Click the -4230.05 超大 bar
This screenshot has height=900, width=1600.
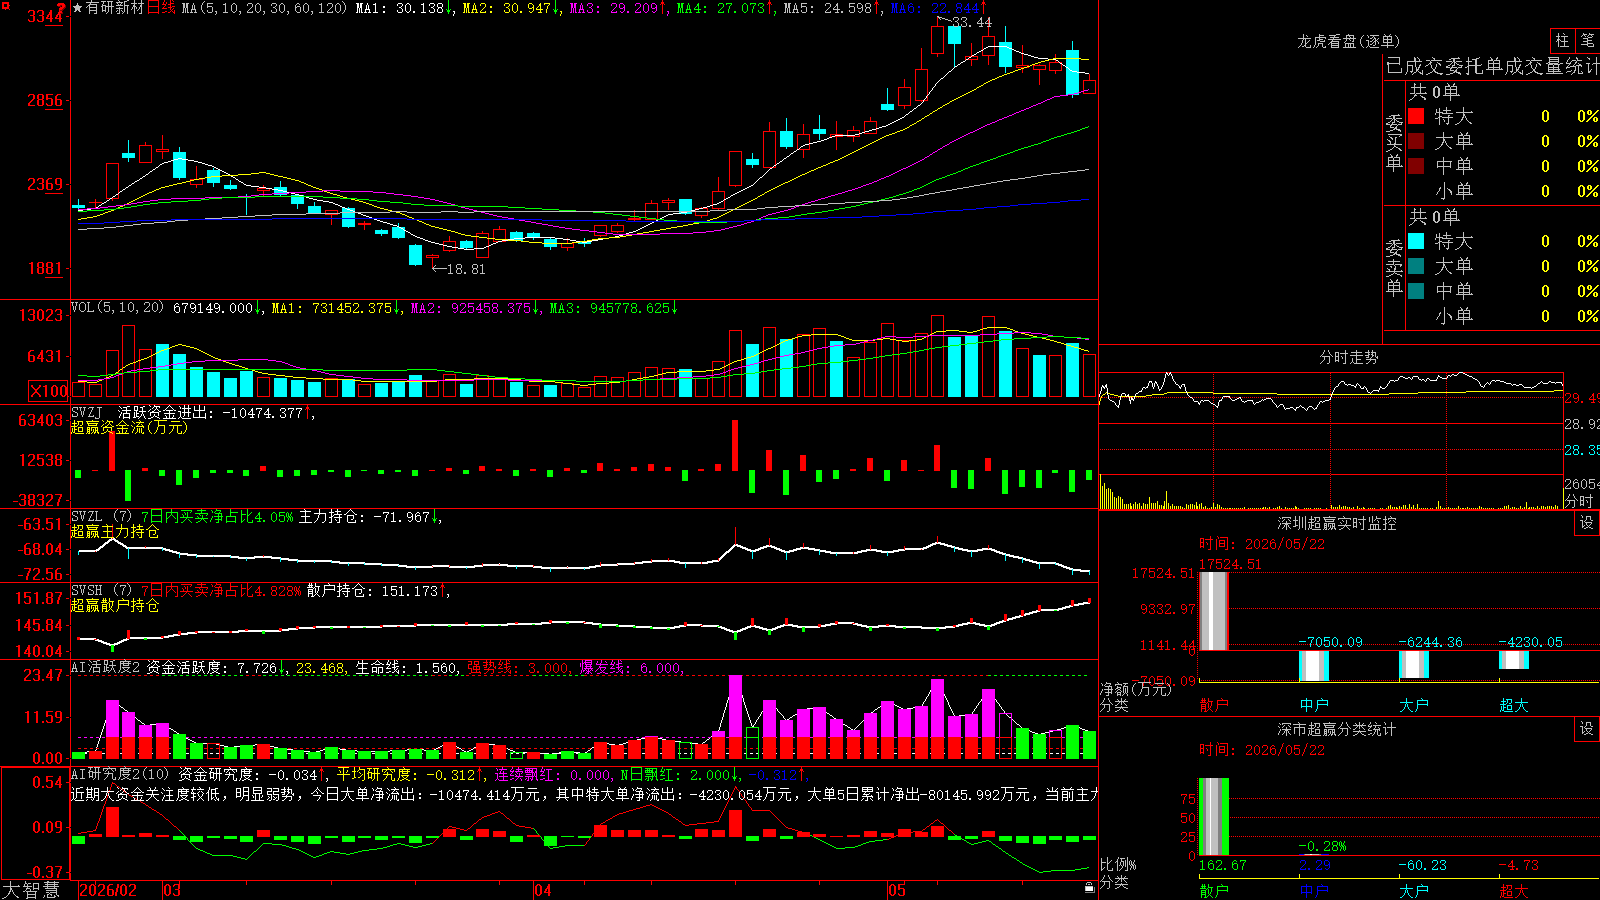coord(1514,660)
